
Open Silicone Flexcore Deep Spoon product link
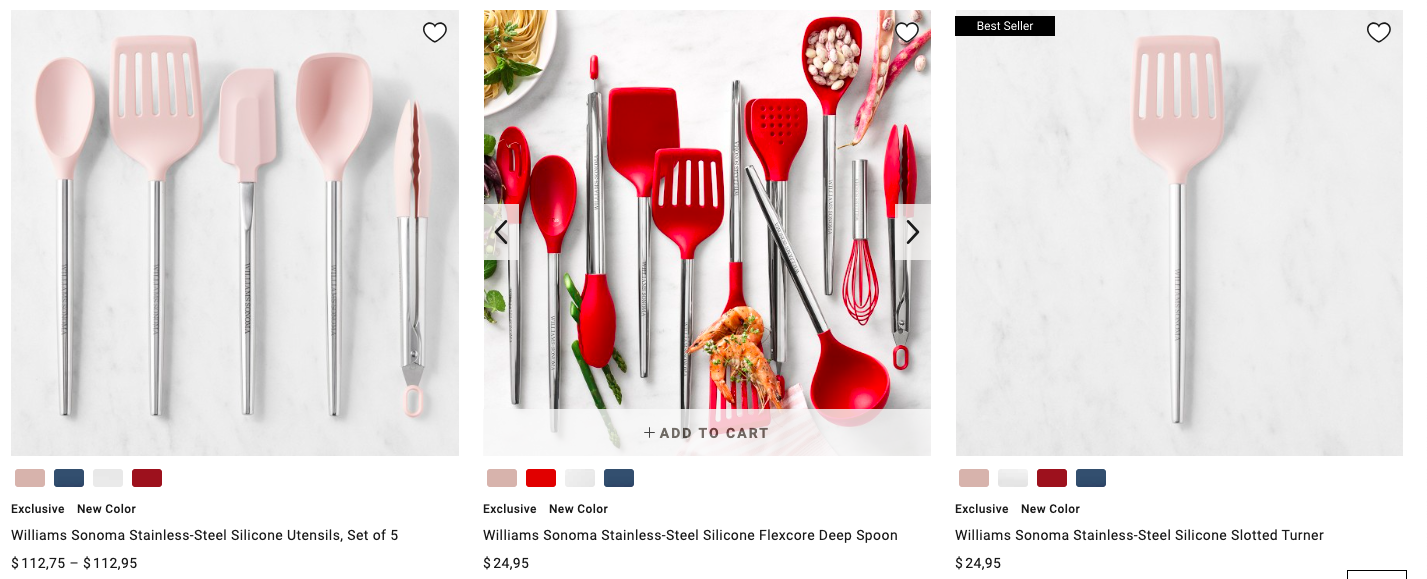pos(690,535)
